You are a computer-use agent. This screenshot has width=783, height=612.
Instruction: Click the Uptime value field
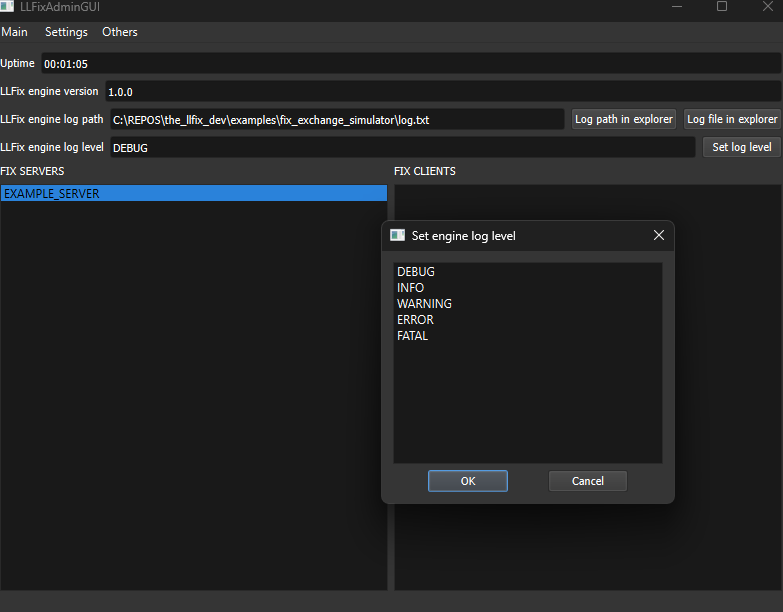pyautogui.click(x=410, y=63)
